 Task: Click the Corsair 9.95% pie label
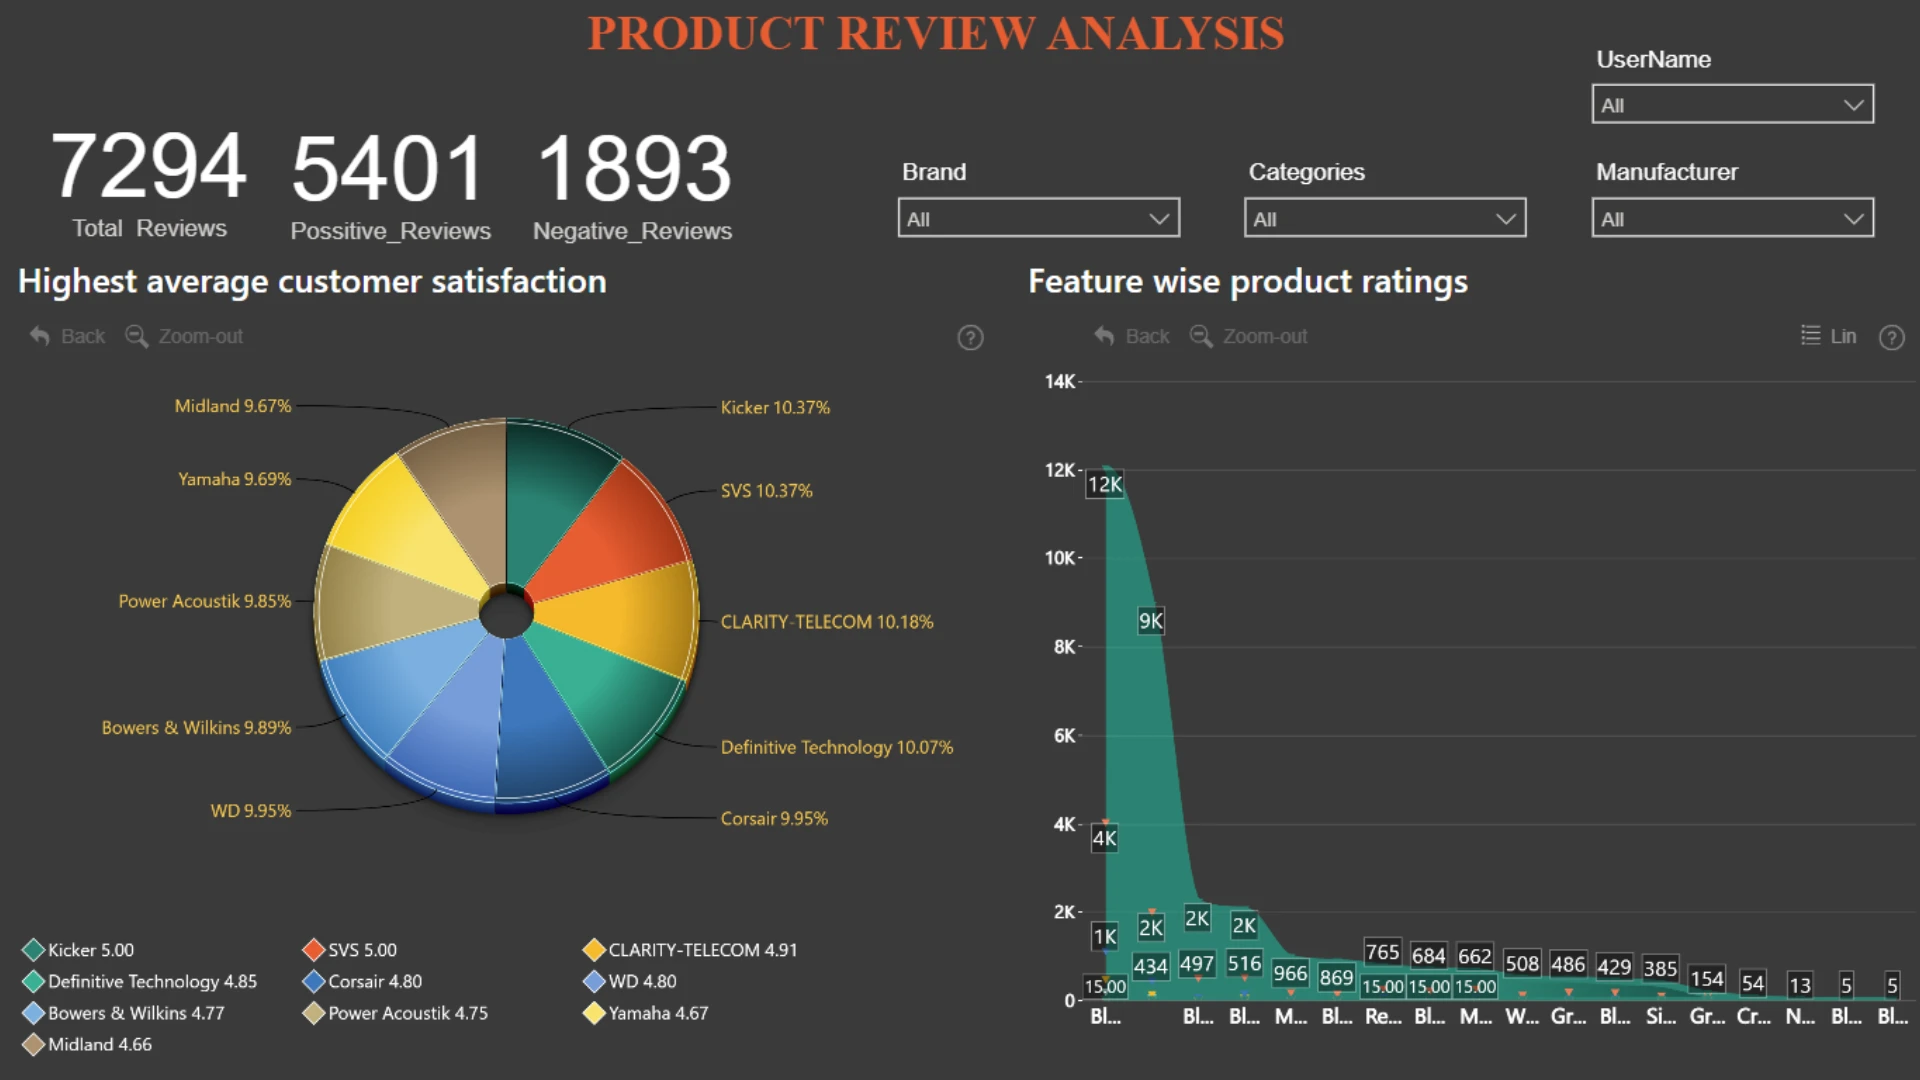pos(774,819)
